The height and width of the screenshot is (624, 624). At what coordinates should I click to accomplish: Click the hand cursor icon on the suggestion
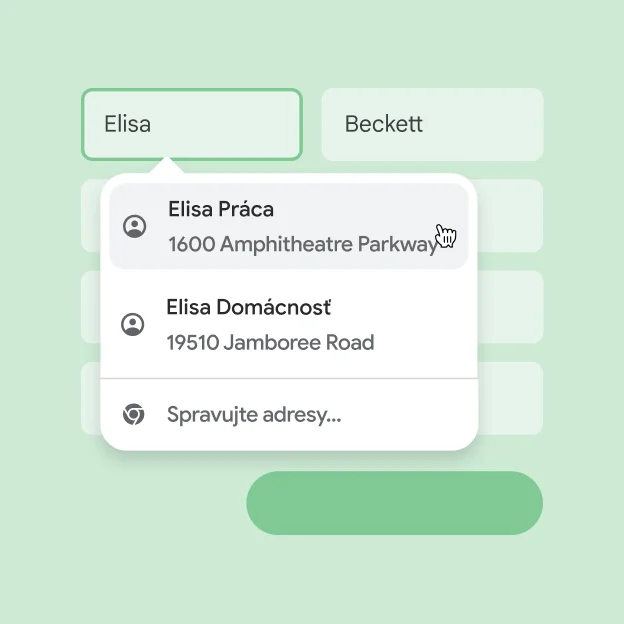pos(446,236)
